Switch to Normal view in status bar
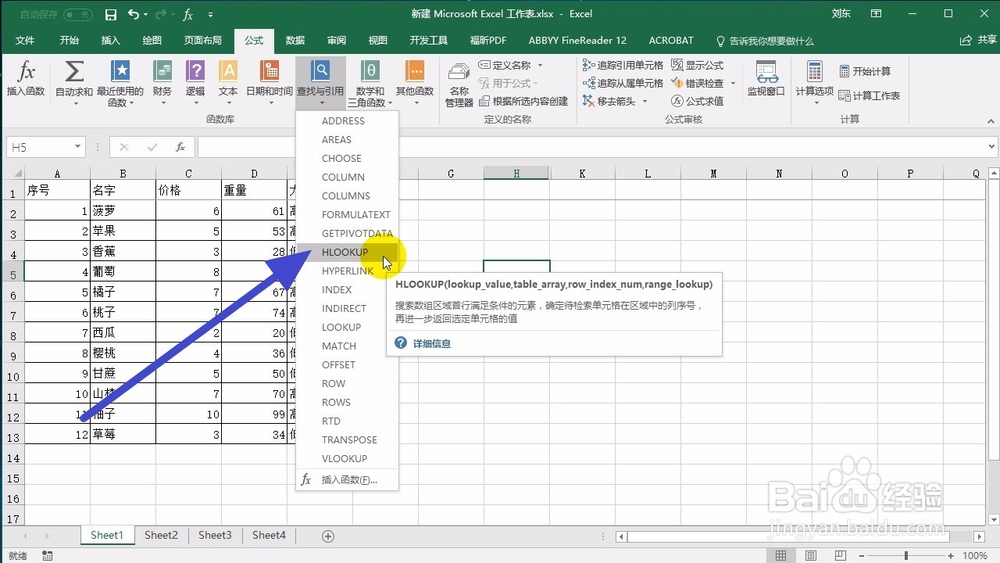 pos(781,555)
